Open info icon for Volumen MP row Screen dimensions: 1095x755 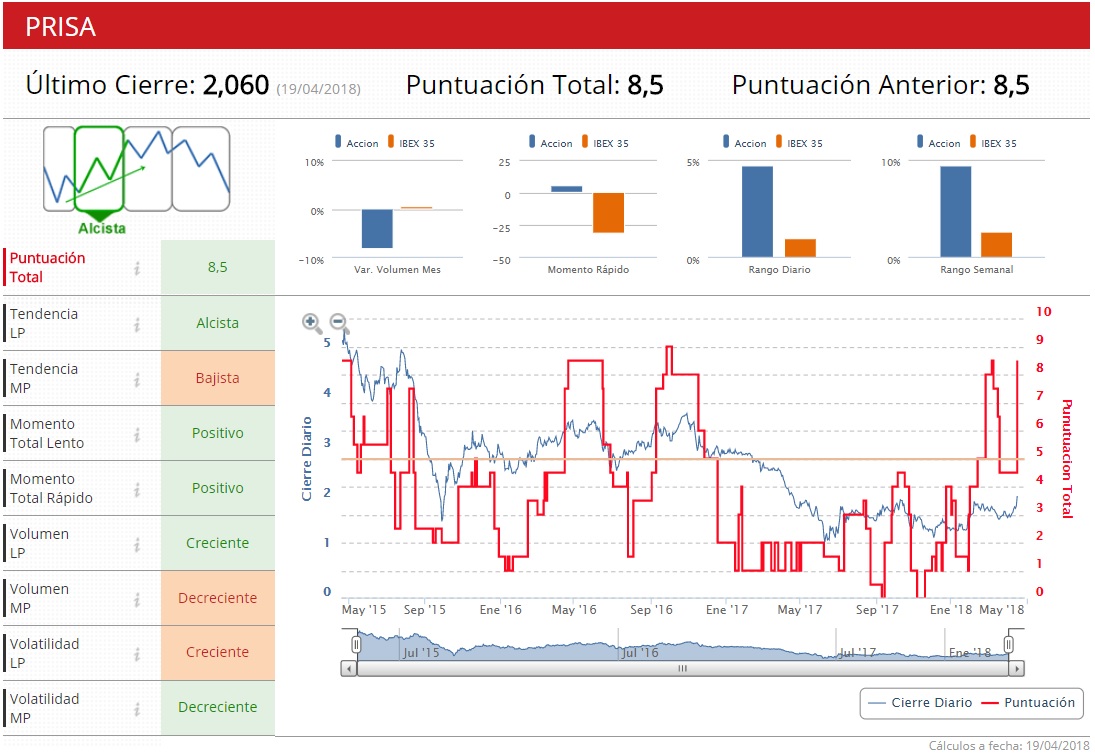click(x=138, y=599)
